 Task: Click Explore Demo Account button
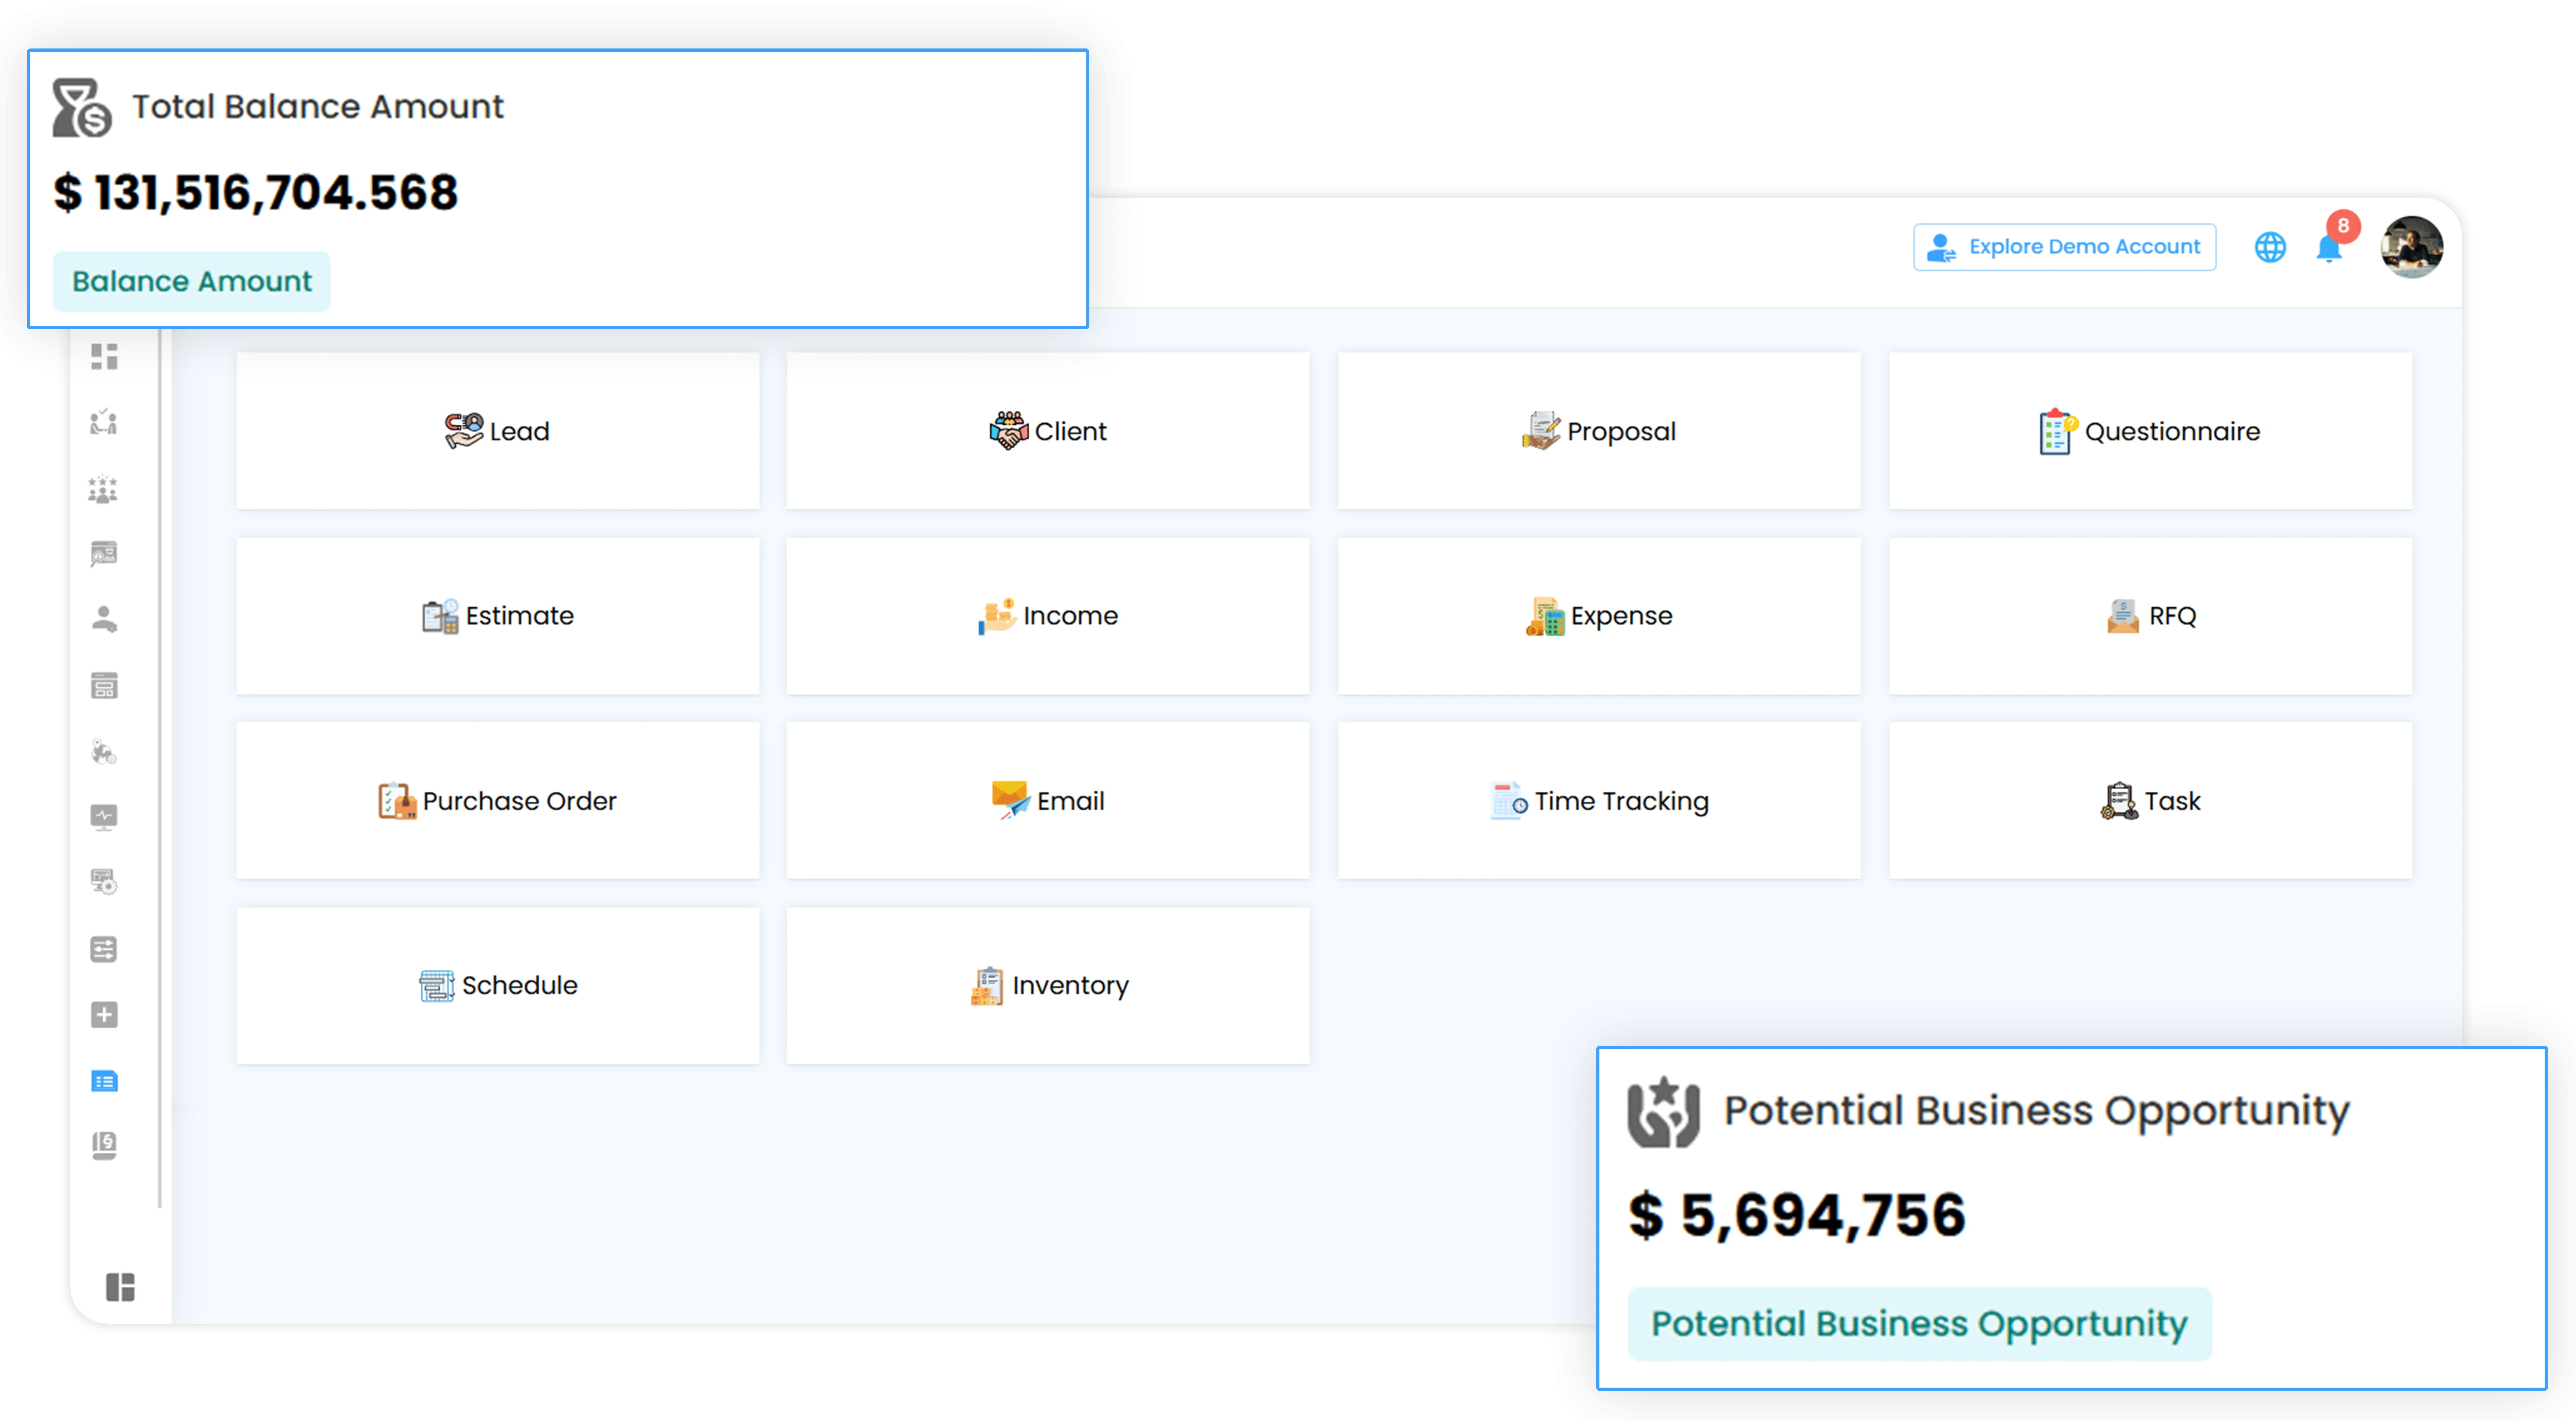coord(2065,247)
